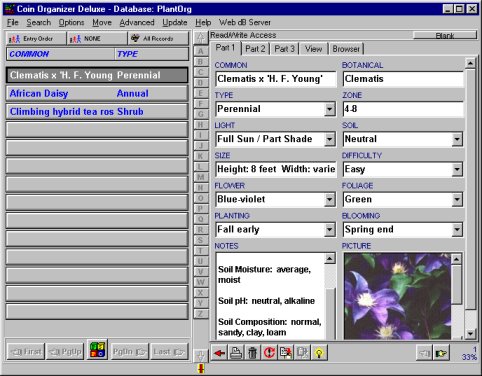482x376 pixels.
Task: Open the DIFFICULTY dropdown showing Easy
Action: pos(457,169)
